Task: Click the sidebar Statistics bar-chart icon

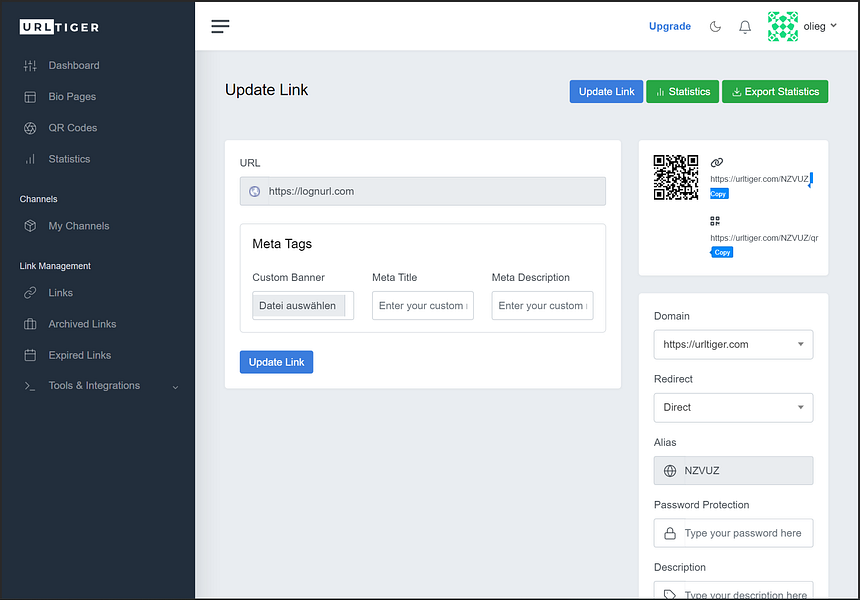Action: [30, 160]
